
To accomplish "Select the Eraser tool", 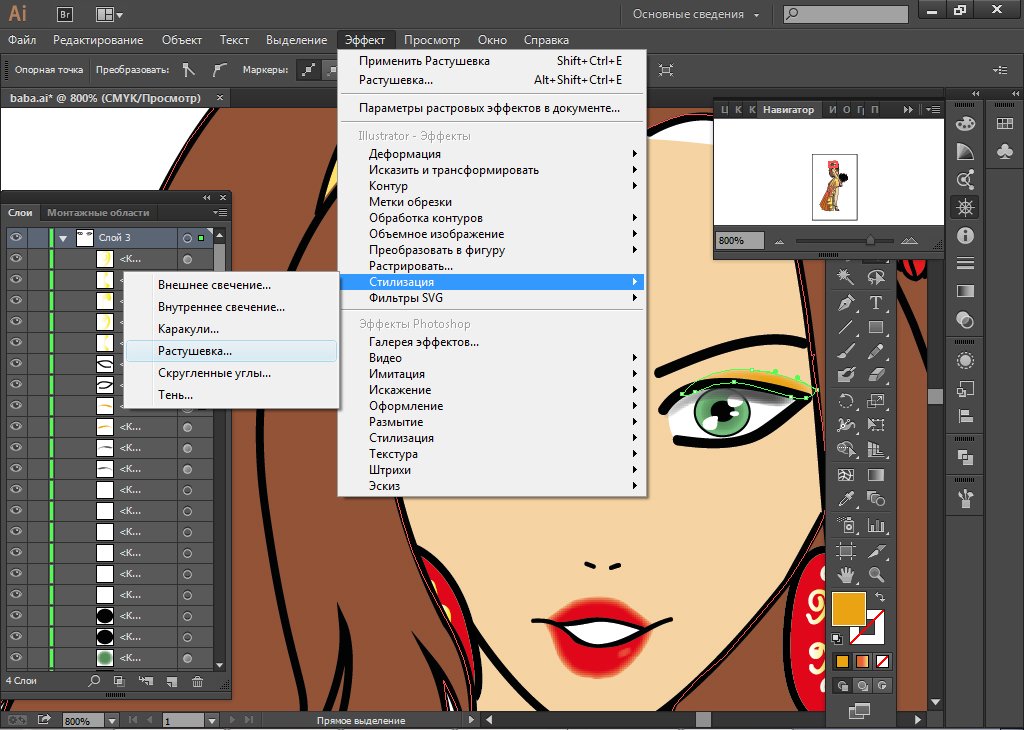I will (876, 375).
